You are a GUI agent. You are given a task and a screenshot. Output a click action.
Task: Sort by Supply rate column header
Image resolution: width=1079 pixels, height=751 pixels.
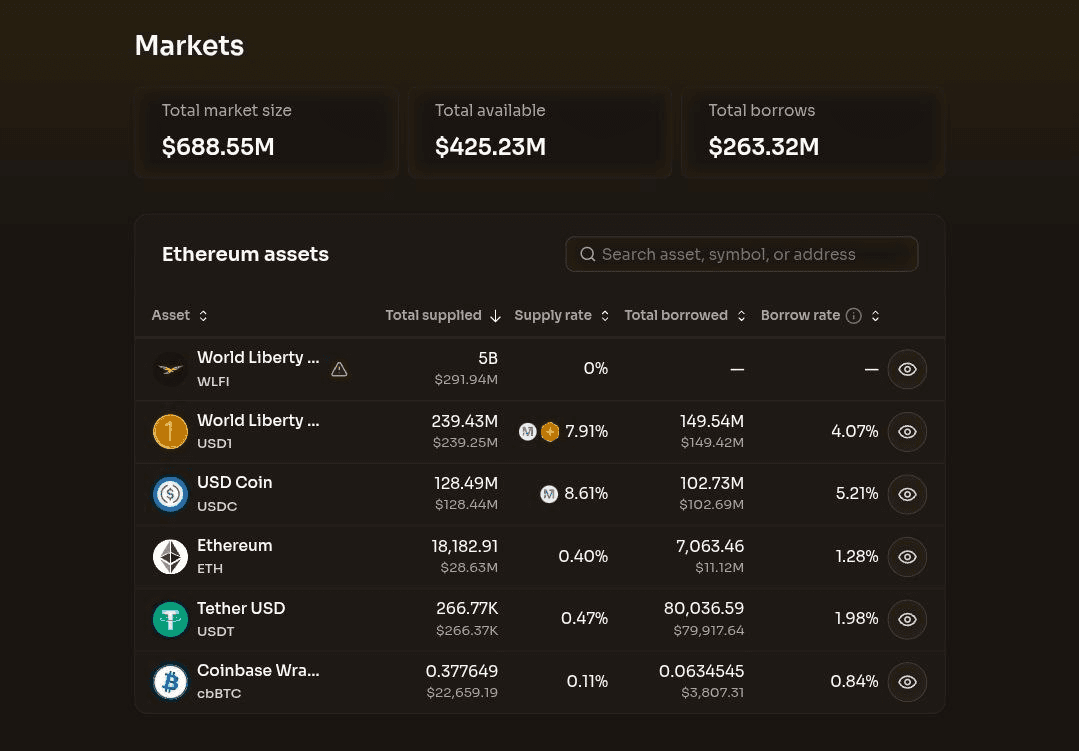point(562,315)
